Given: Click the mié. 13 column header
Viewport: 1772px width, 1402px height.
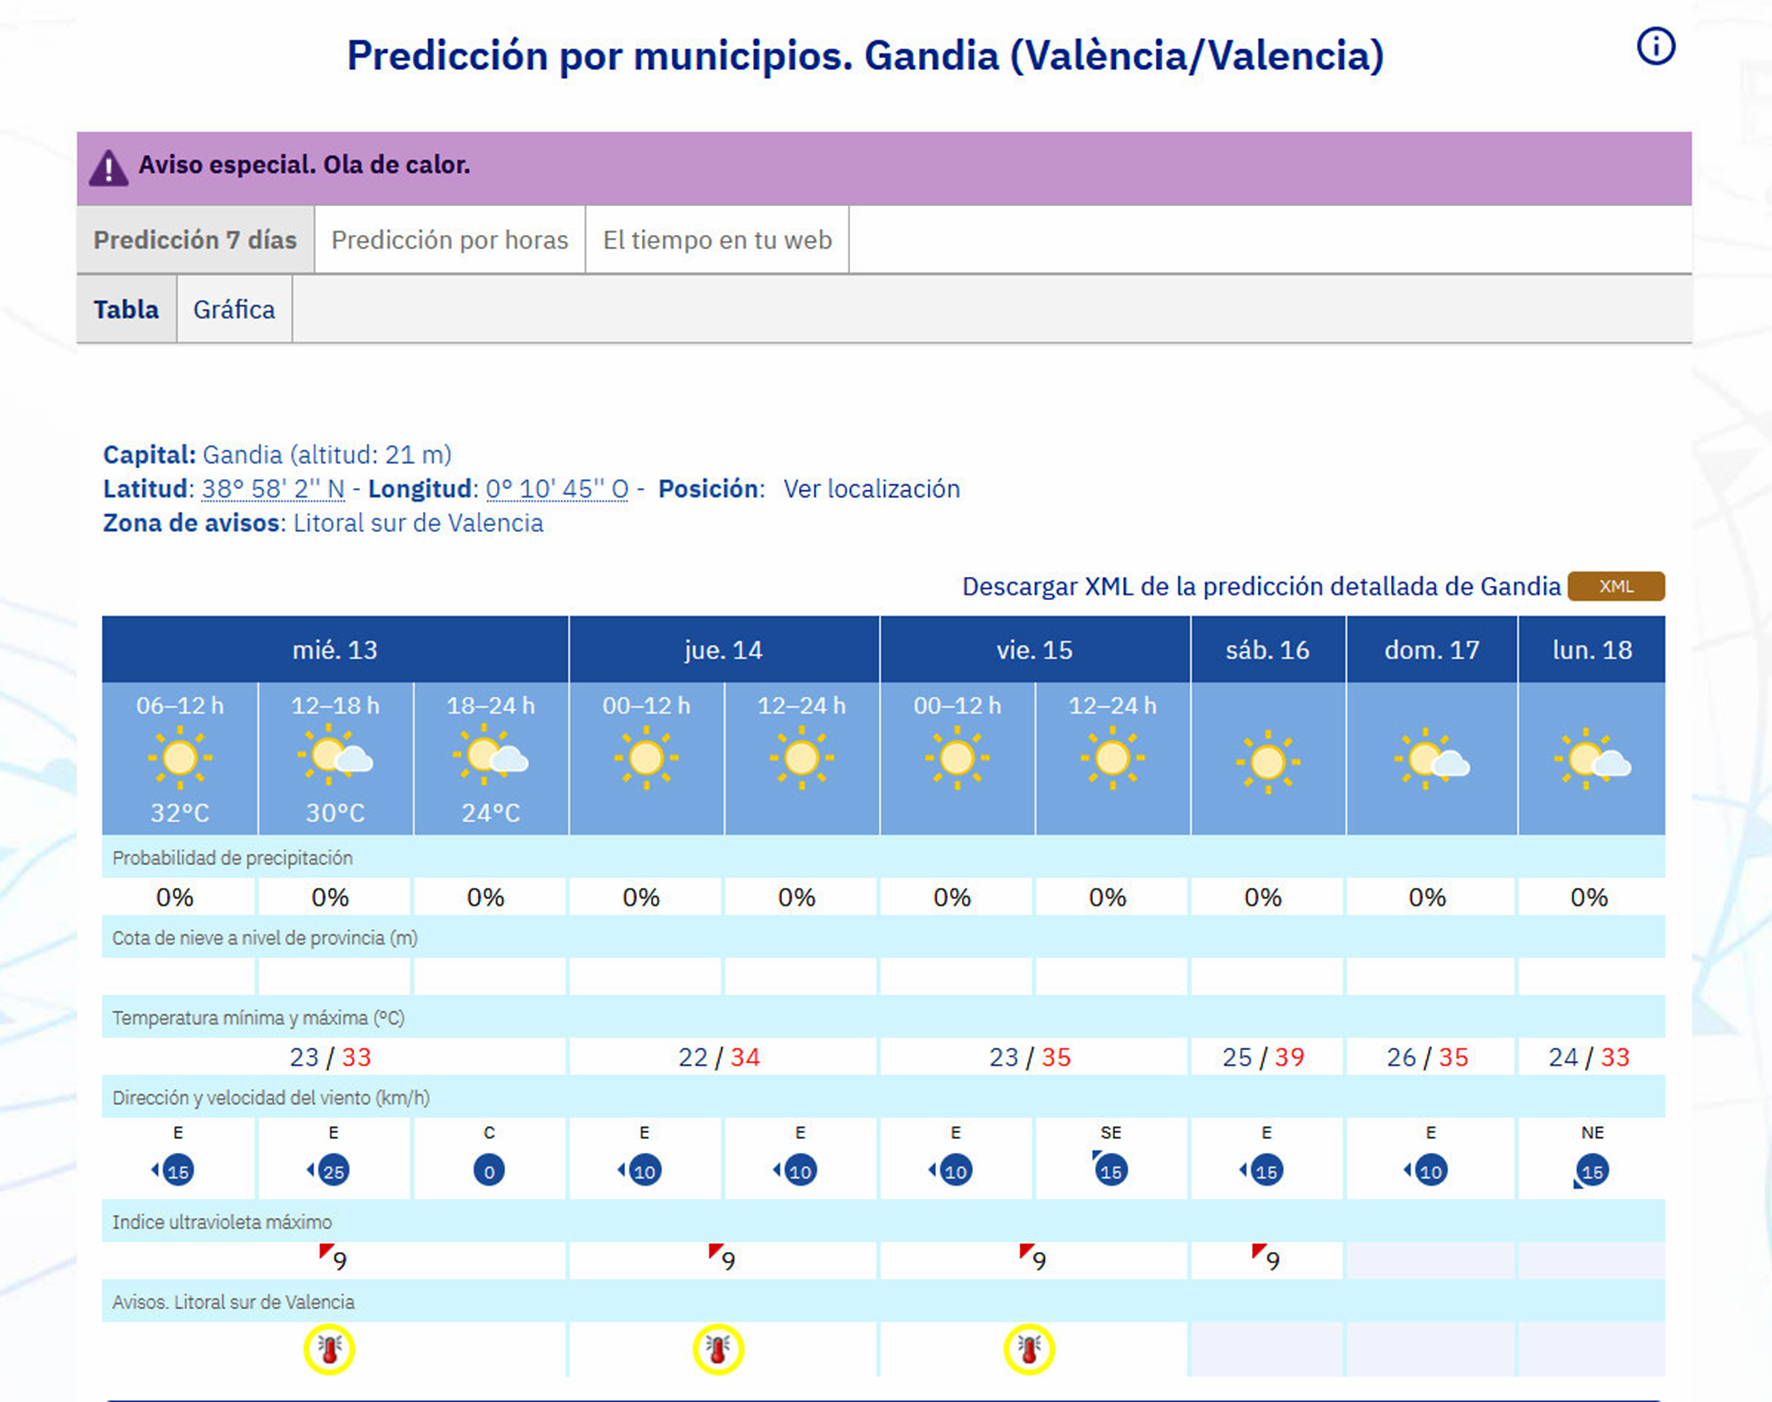Looking at the screenshot, I should [x=335, y=650].
